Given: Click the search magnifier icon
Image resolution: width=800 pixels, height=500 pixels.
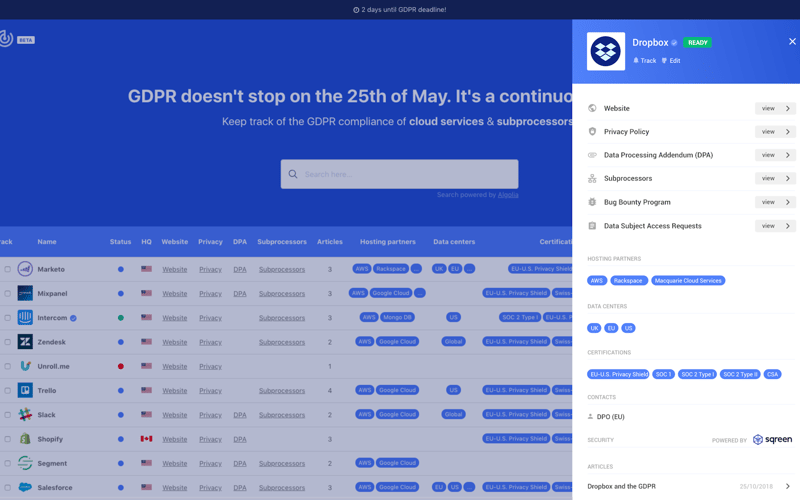Looking at the screenshot, I should (x=293, y=174).
